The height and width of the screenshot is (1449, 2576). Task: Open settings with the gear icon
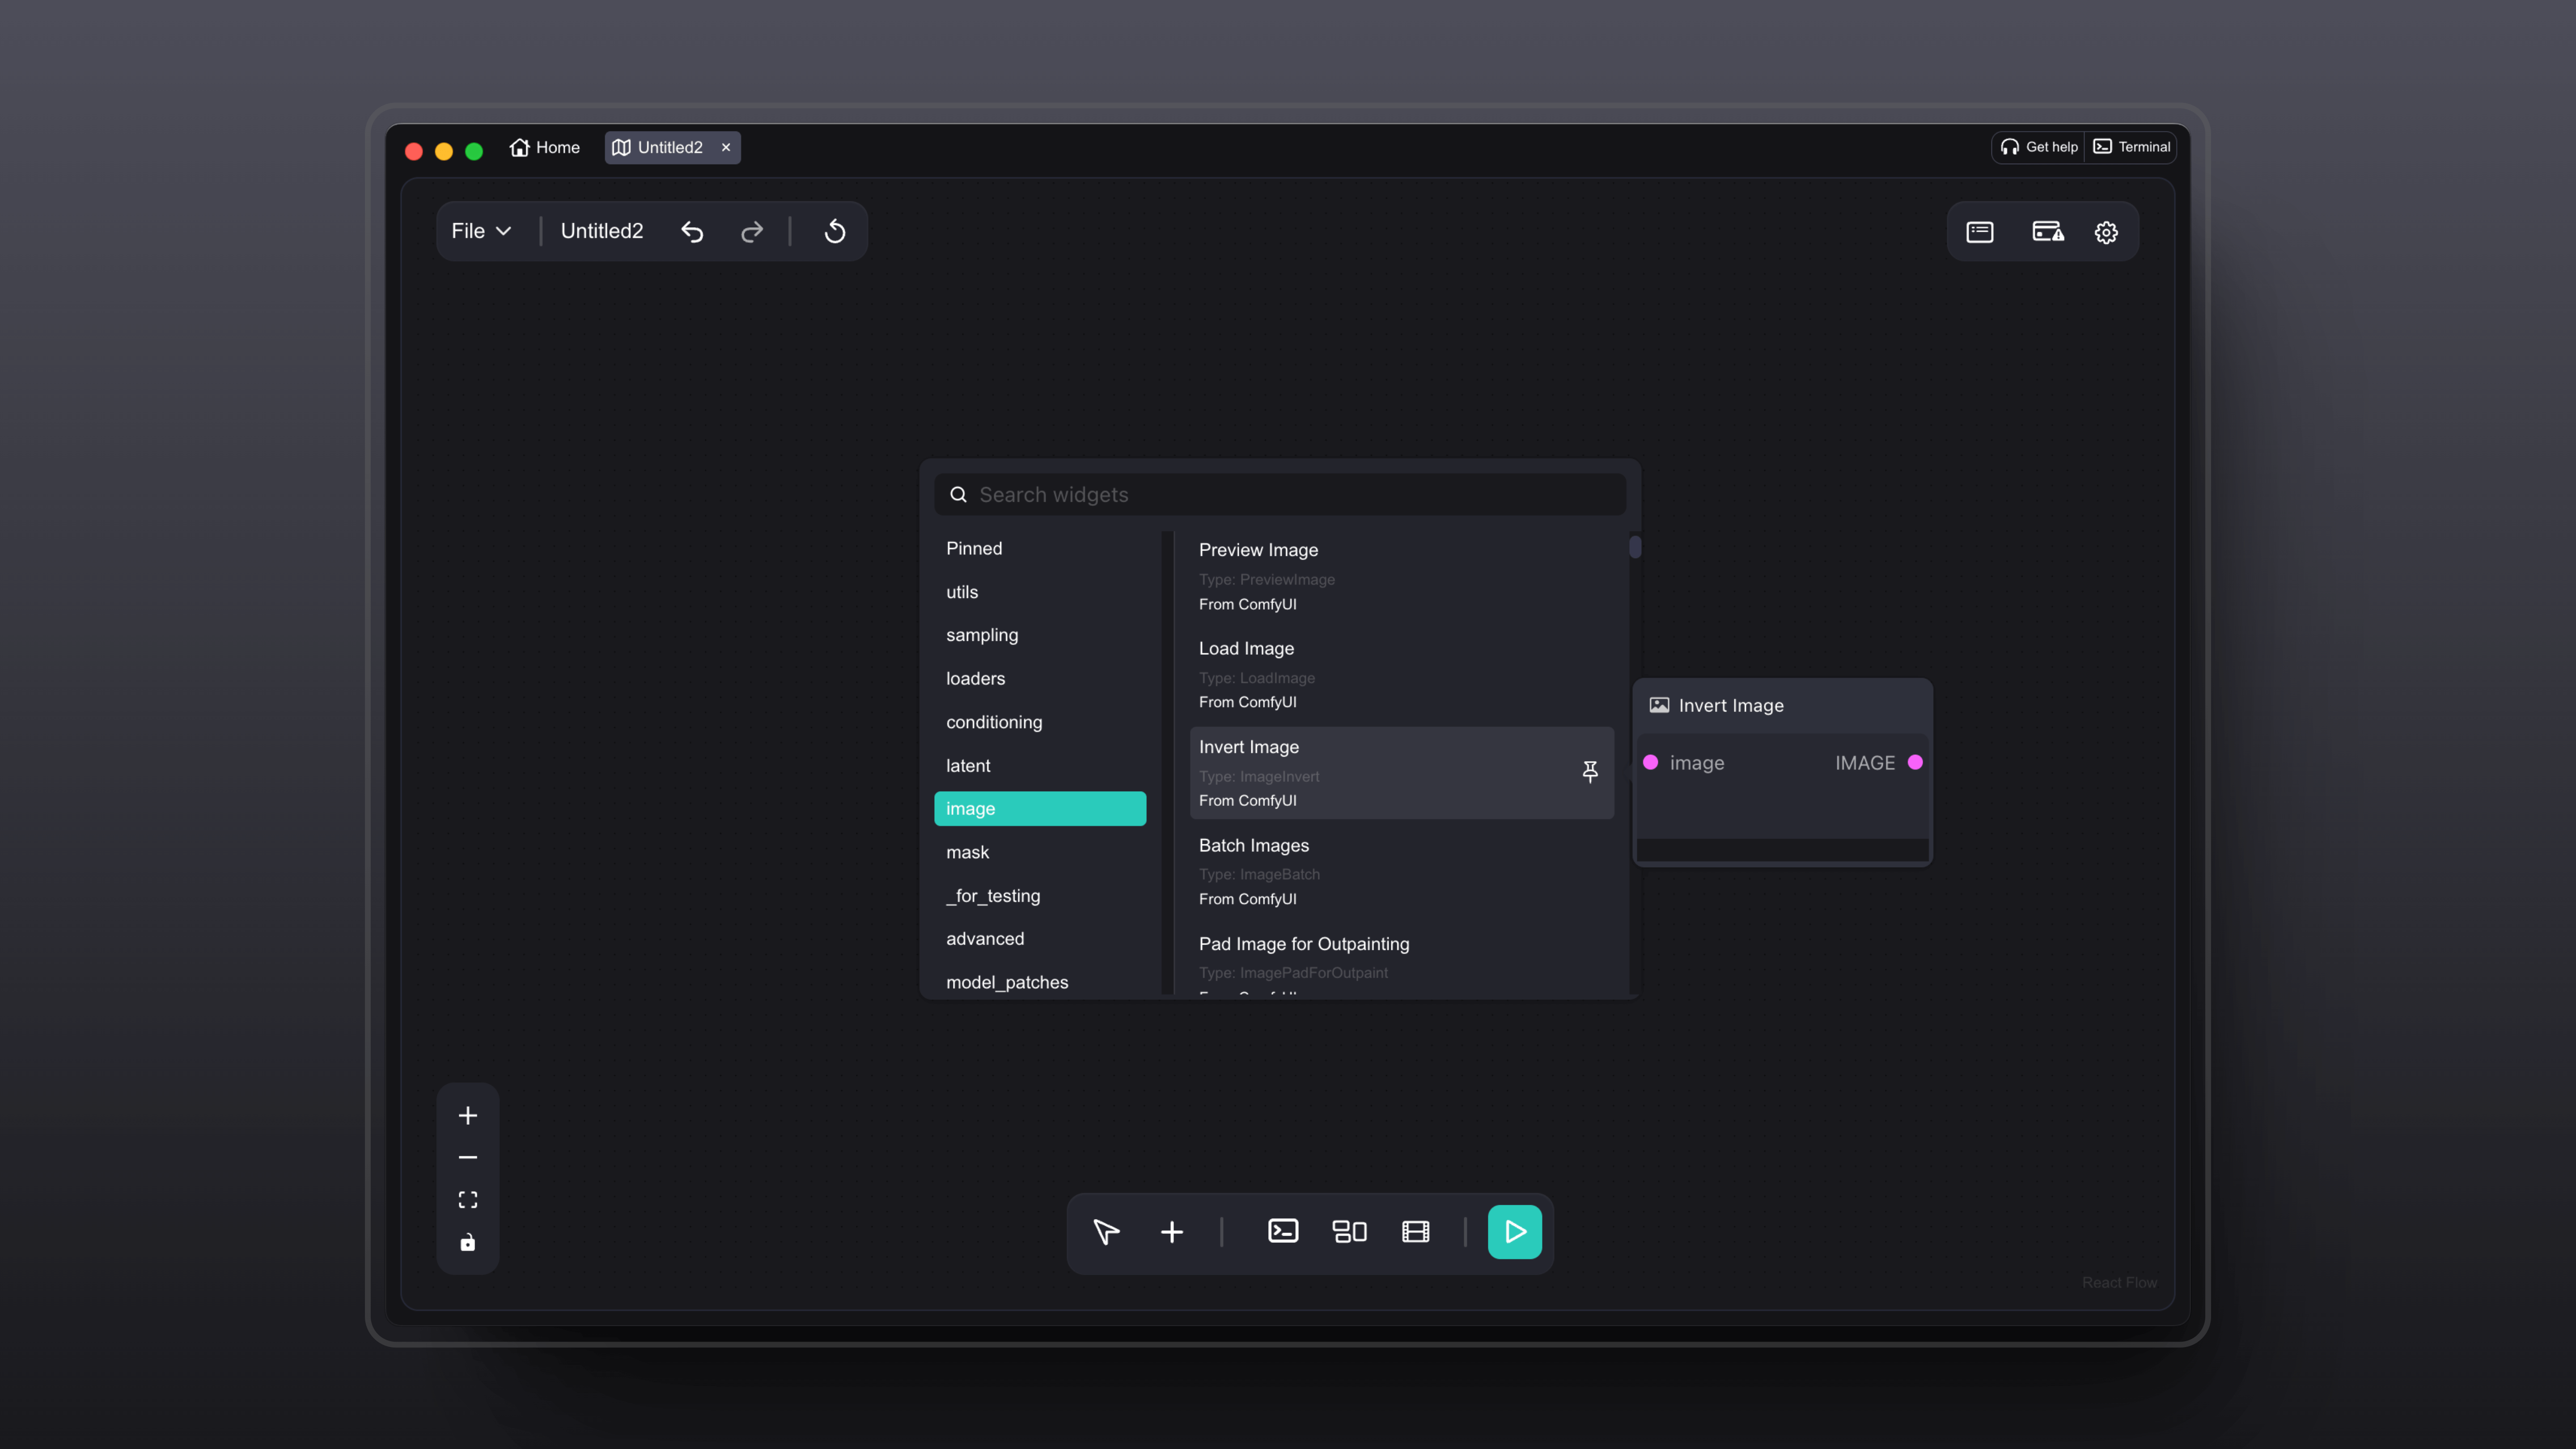[2106, 231]
